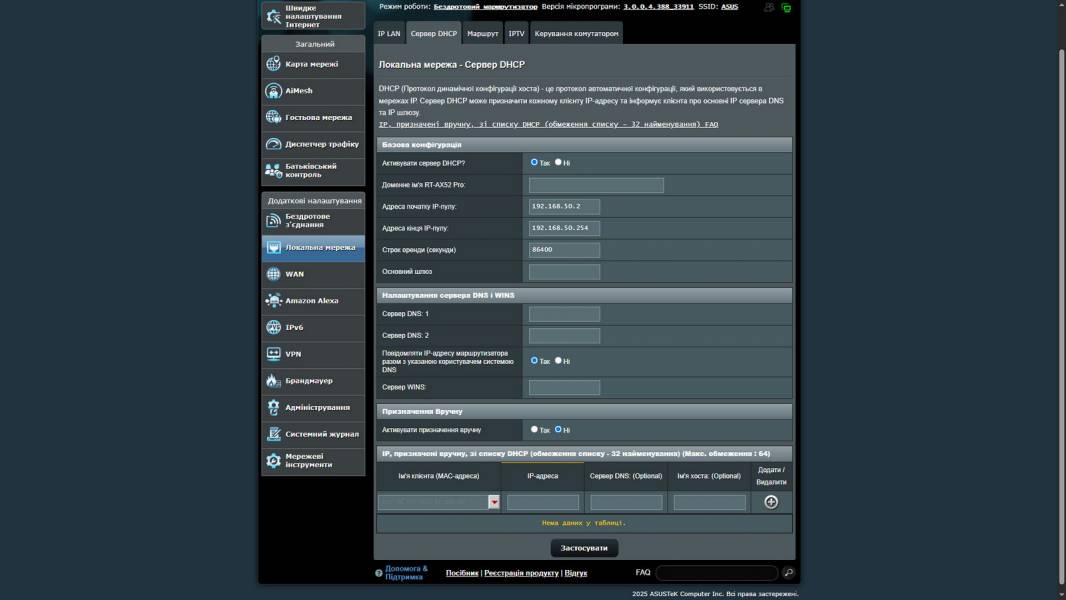Expand the client MAC-address dropdown arrow
Screen dimensions: 1066x600
[x=493, y=502]
